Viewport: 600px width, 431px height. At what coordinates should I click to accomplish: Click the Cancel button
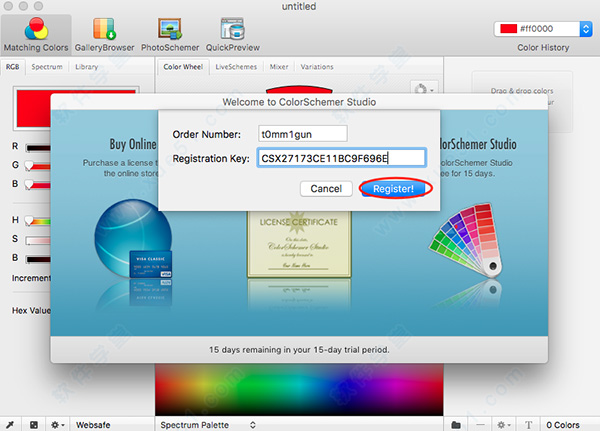point(326,189)
